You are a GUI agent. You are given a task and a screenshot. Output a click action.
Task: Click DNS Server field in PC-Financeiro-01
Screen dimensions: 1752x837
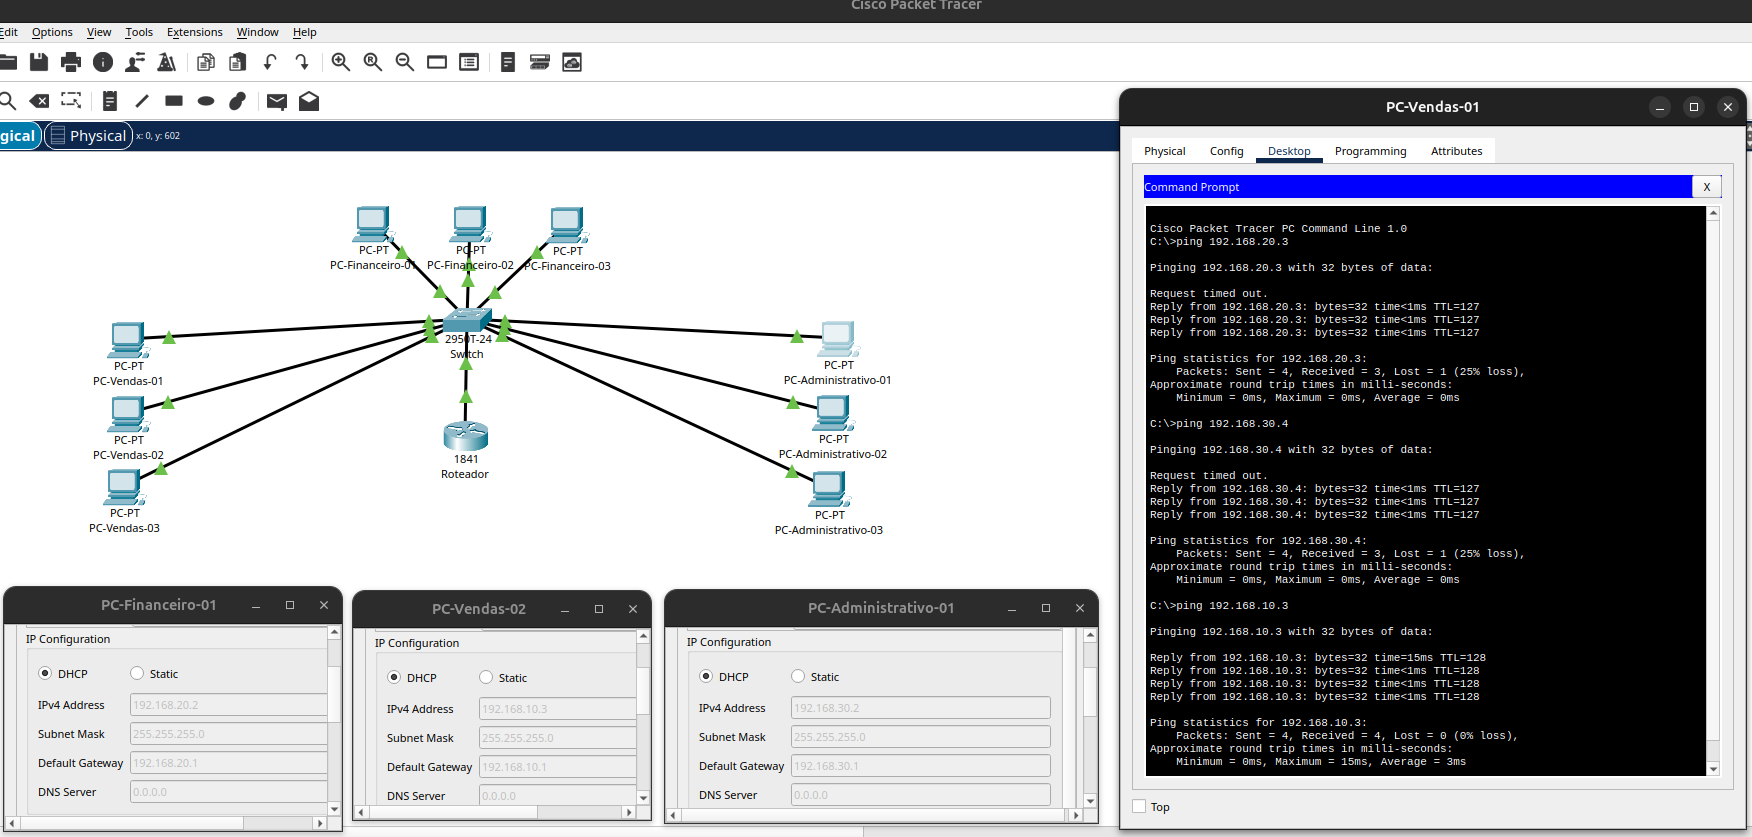tap(229, 791)
